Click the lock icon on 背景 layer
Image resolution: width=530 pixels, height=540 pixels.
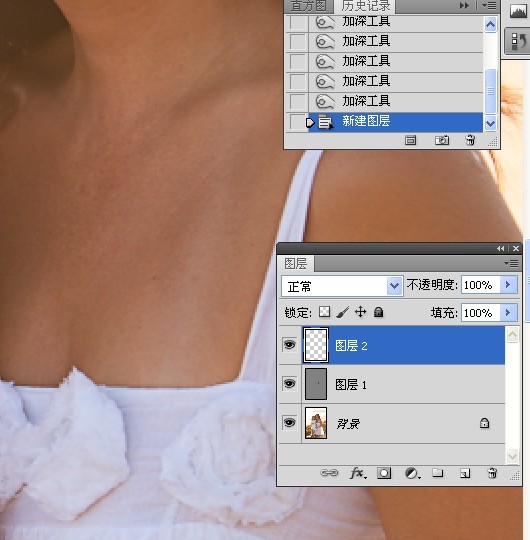[x=485, y=423]
